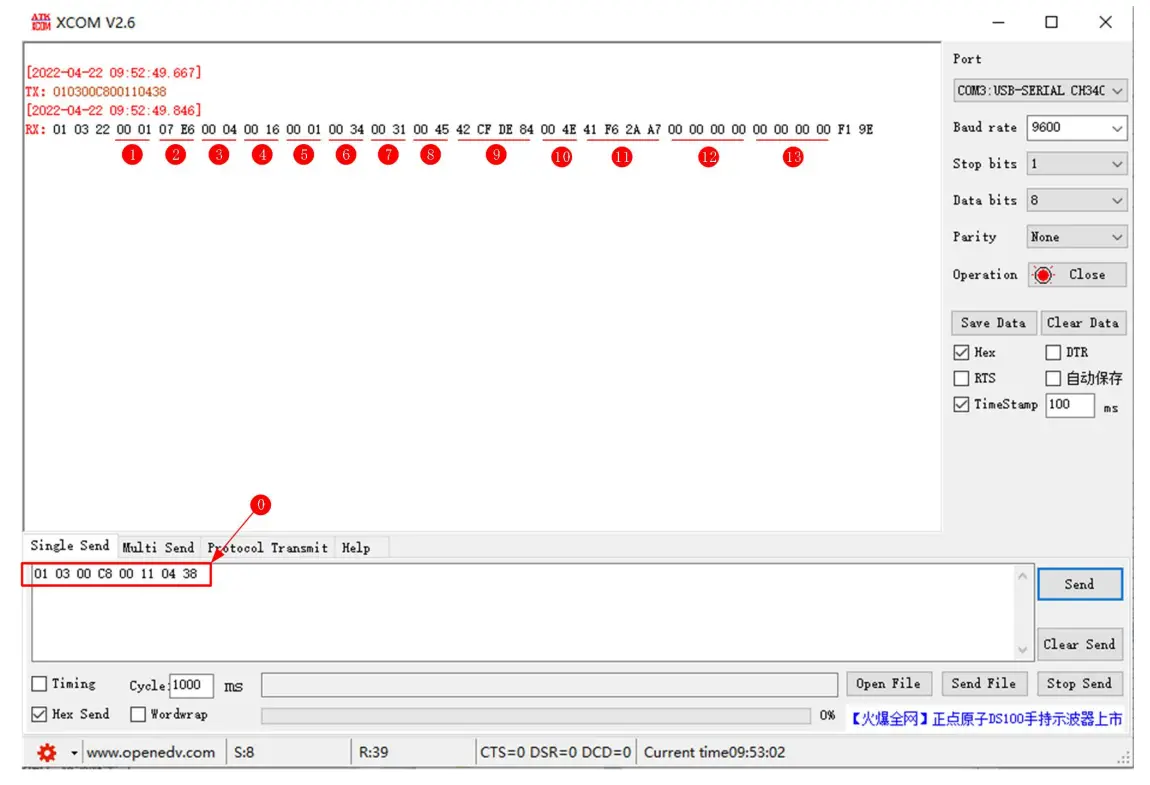
Task: Expand the Stop bits dropdown
Action: [x=1076, y=164]
